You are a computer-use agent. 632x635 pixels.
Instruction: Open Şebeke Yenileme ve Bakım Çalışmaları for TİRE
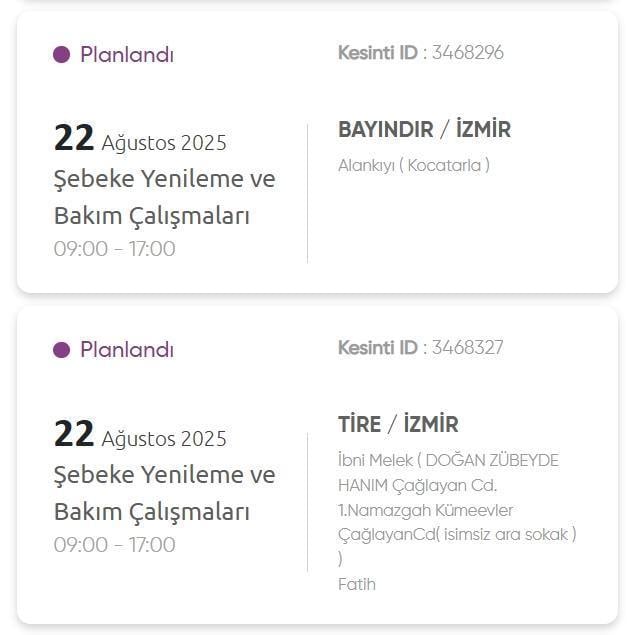[163, 493]
